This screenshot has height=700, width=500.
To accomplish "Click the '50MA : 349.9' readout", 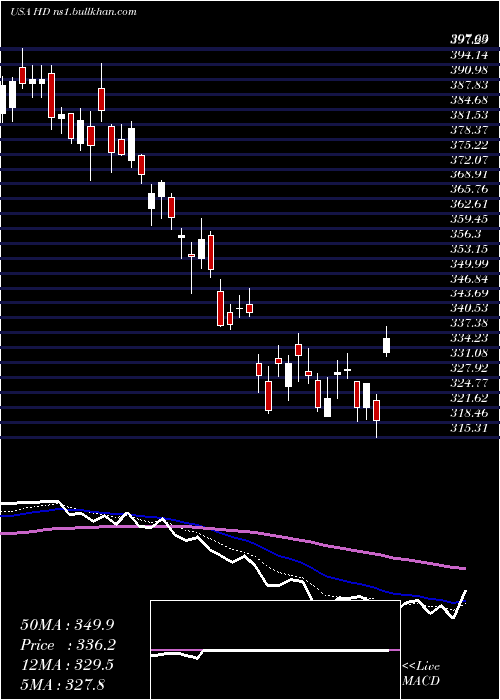I will pos(67,625).
